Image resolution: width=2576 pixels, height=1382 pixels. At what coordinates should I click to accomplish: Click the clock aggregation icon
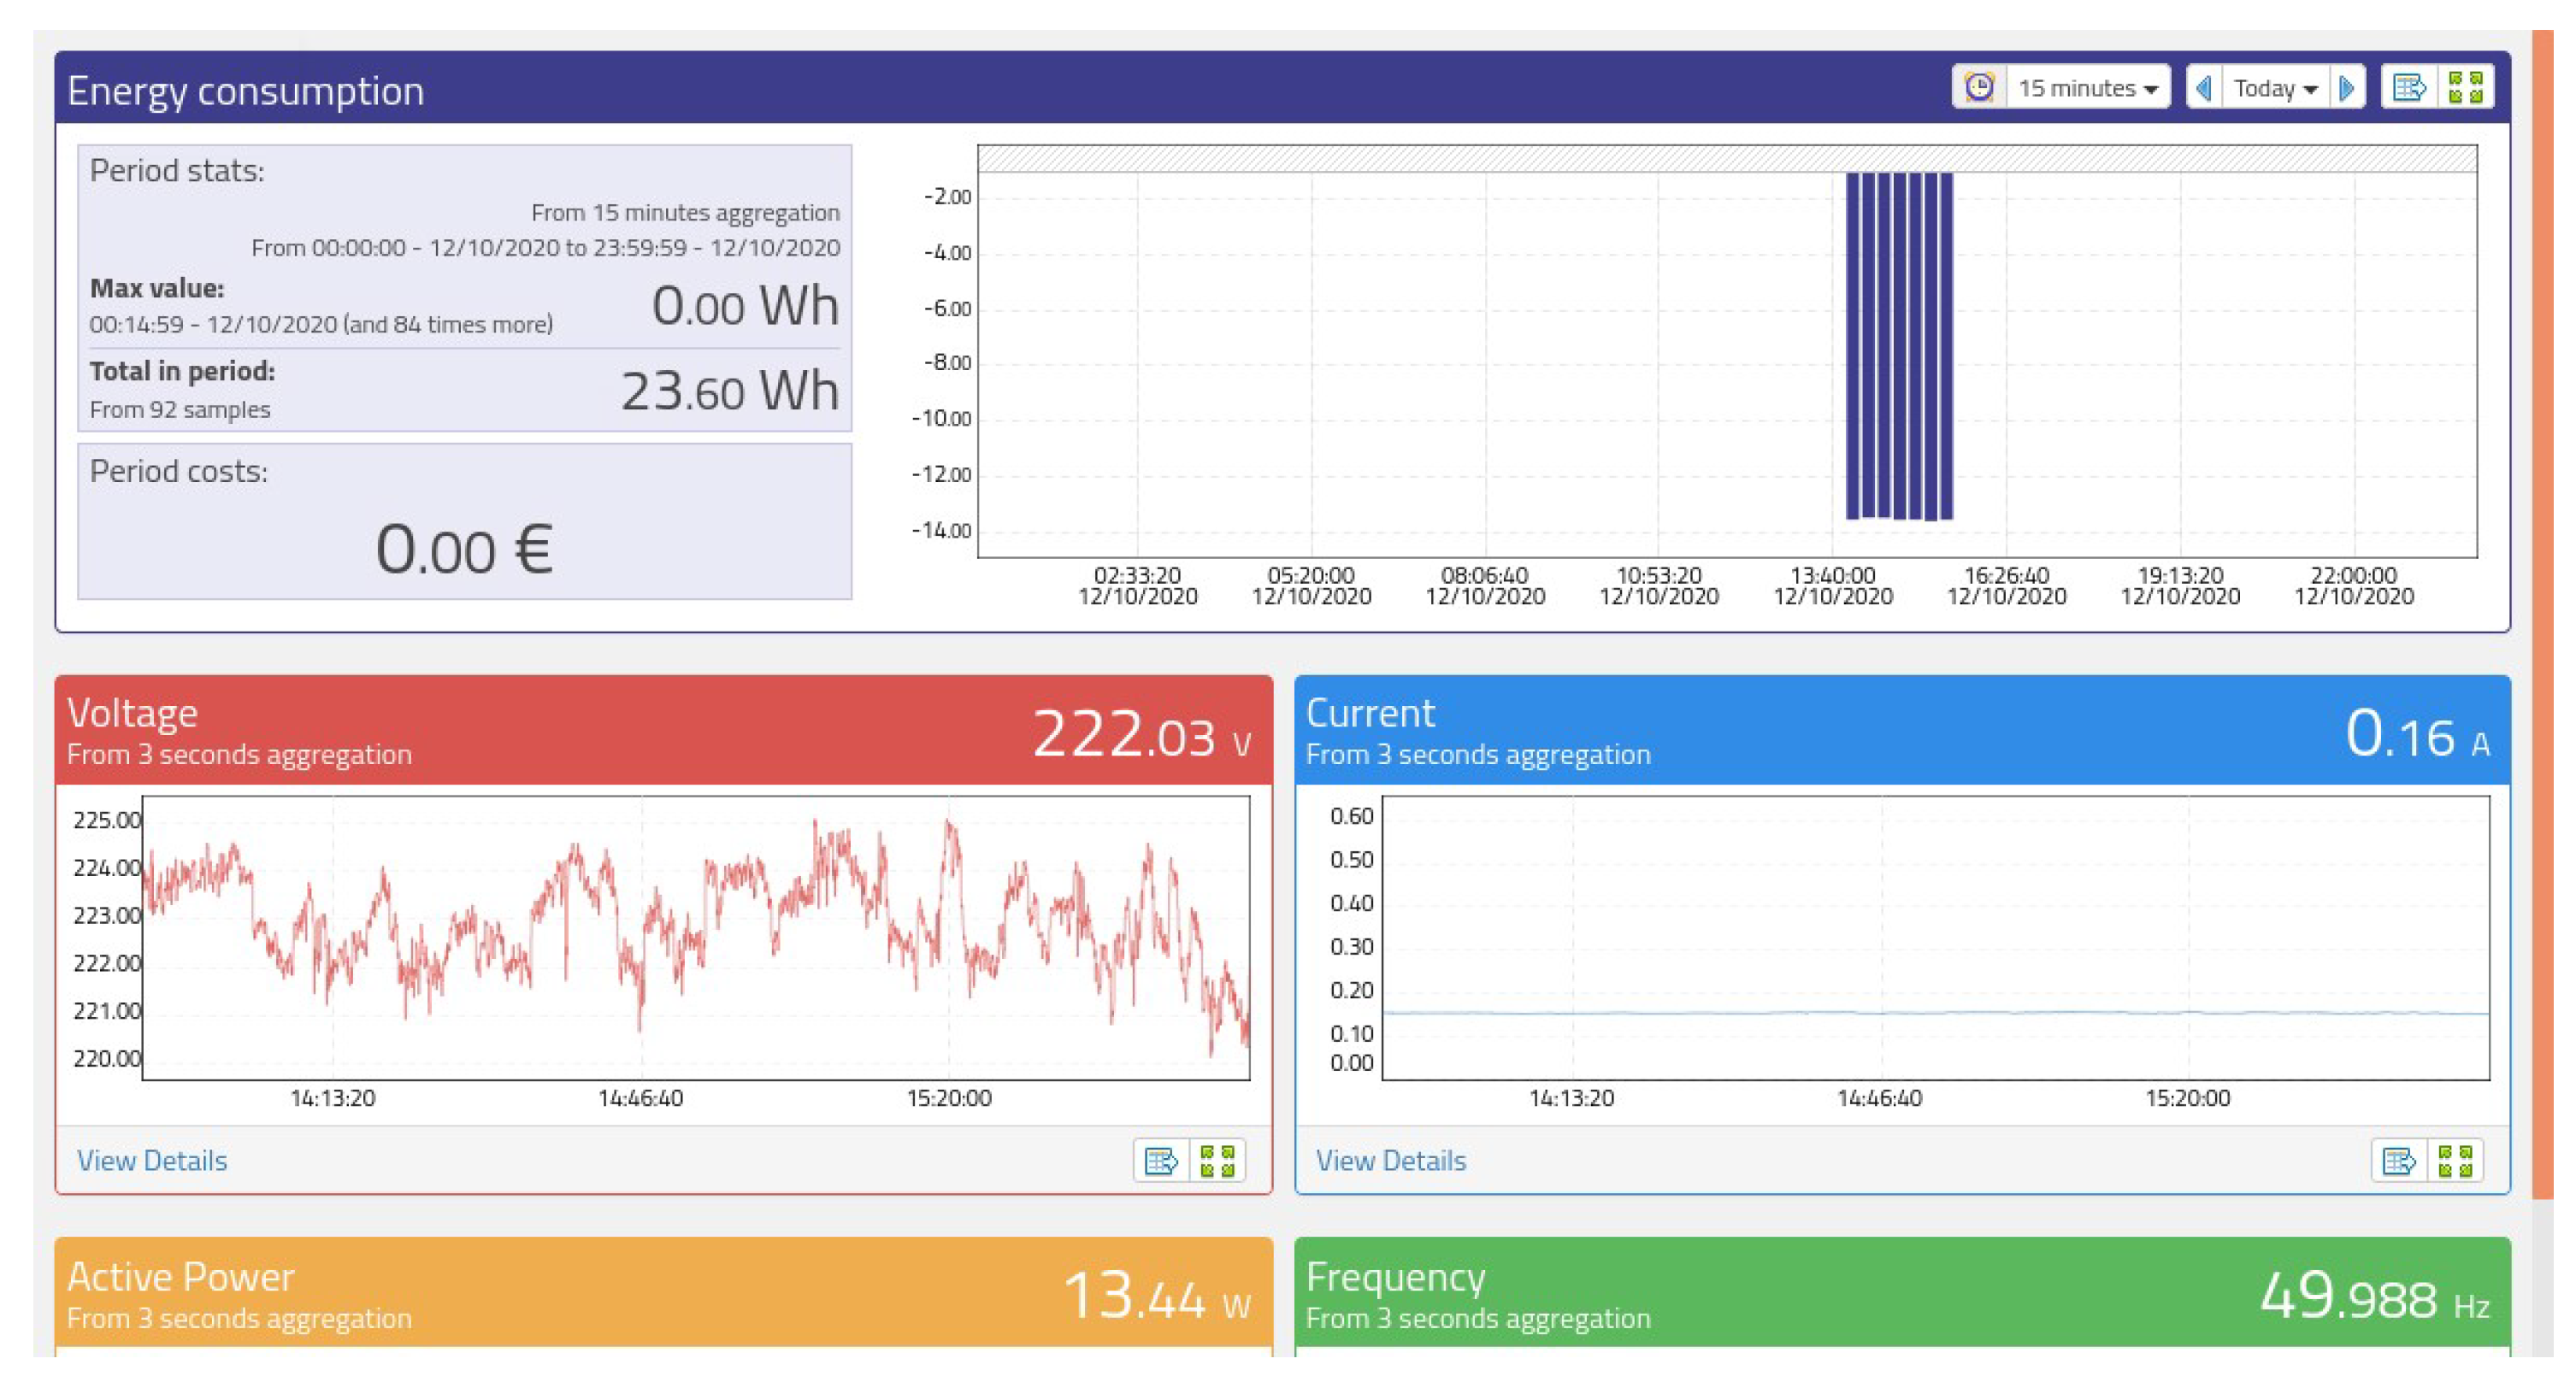(x=1979, y=88)
